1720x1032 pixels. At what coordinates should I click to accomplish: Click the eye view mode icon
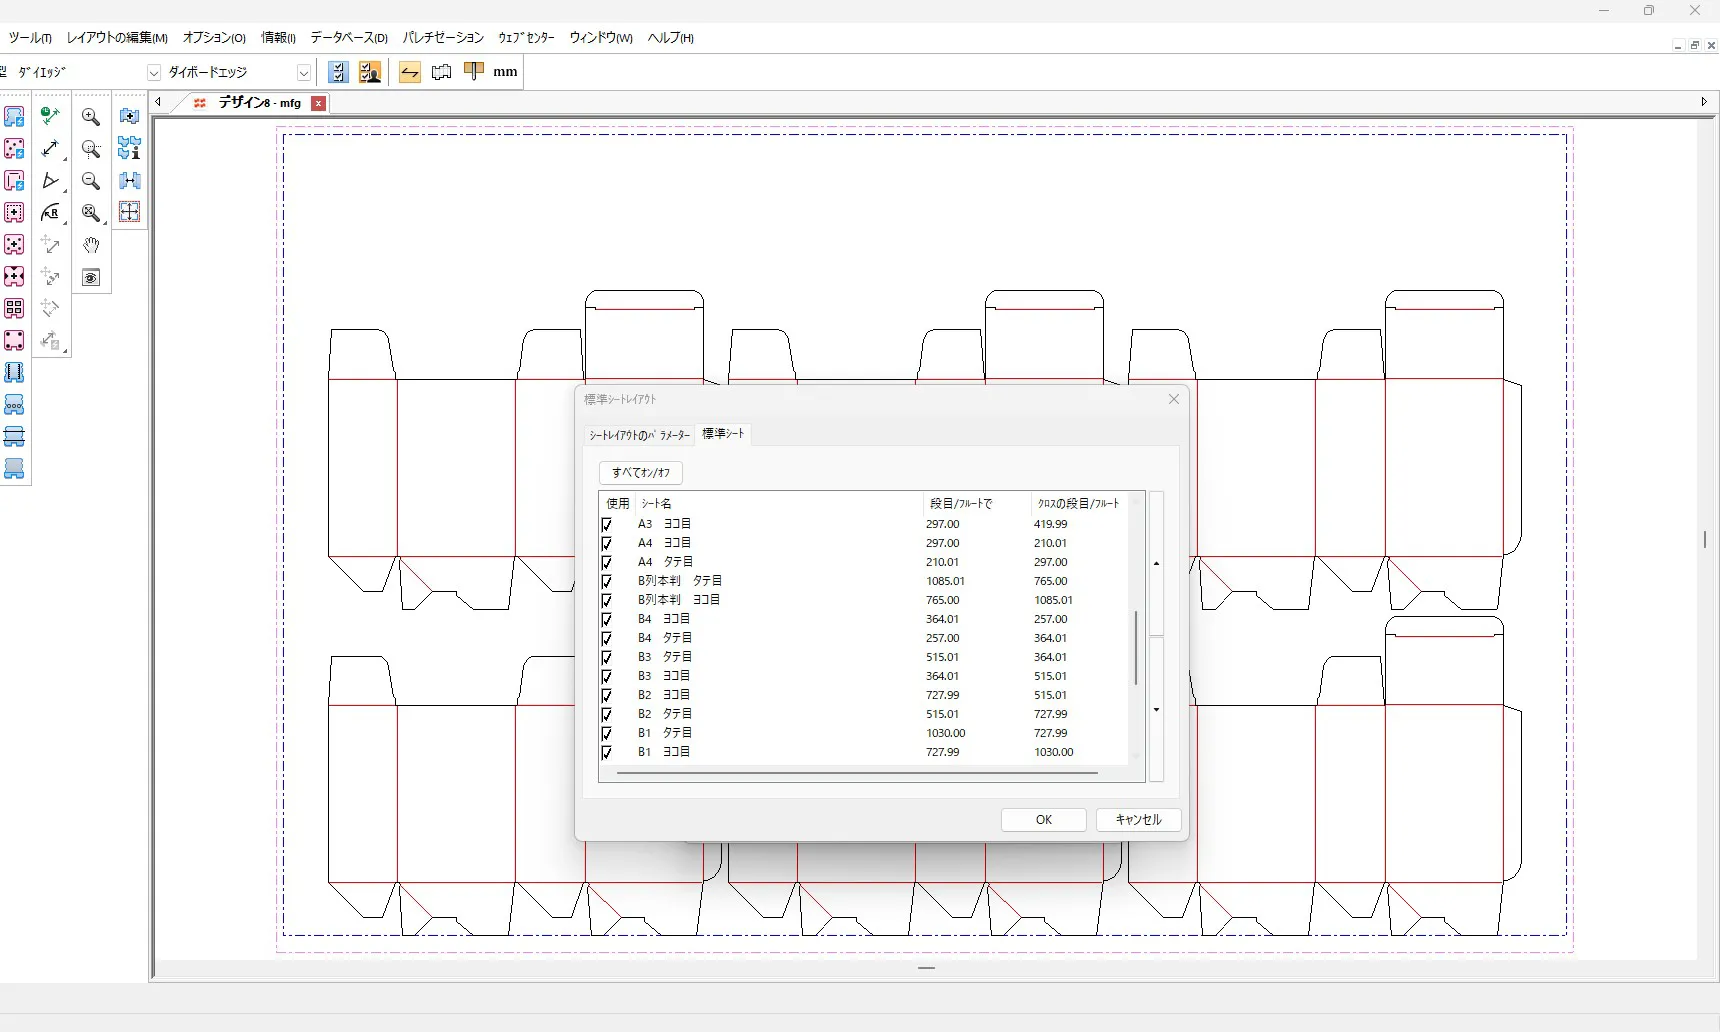click(91, 278)
